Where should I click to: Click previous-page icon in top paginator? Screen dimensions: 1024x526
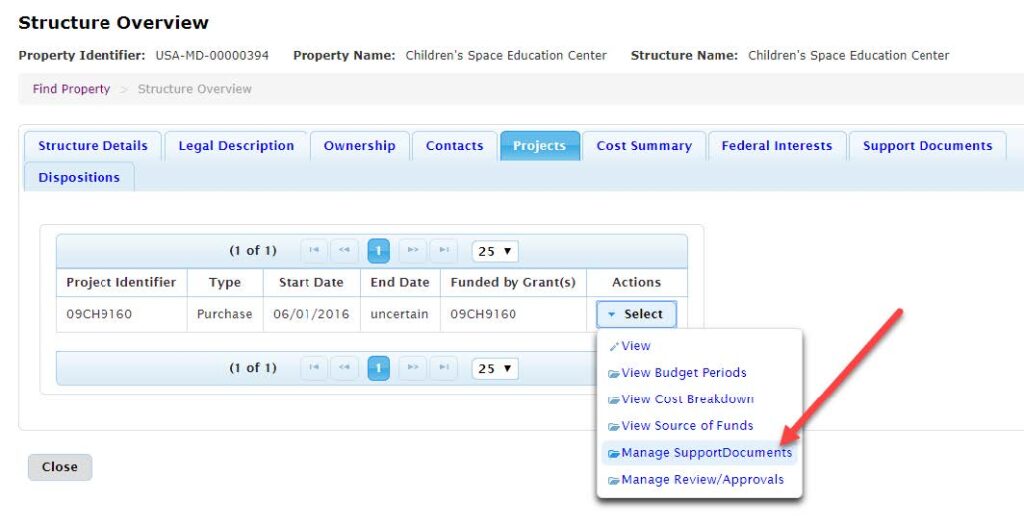pyautogui.click(x=346, y=250)
